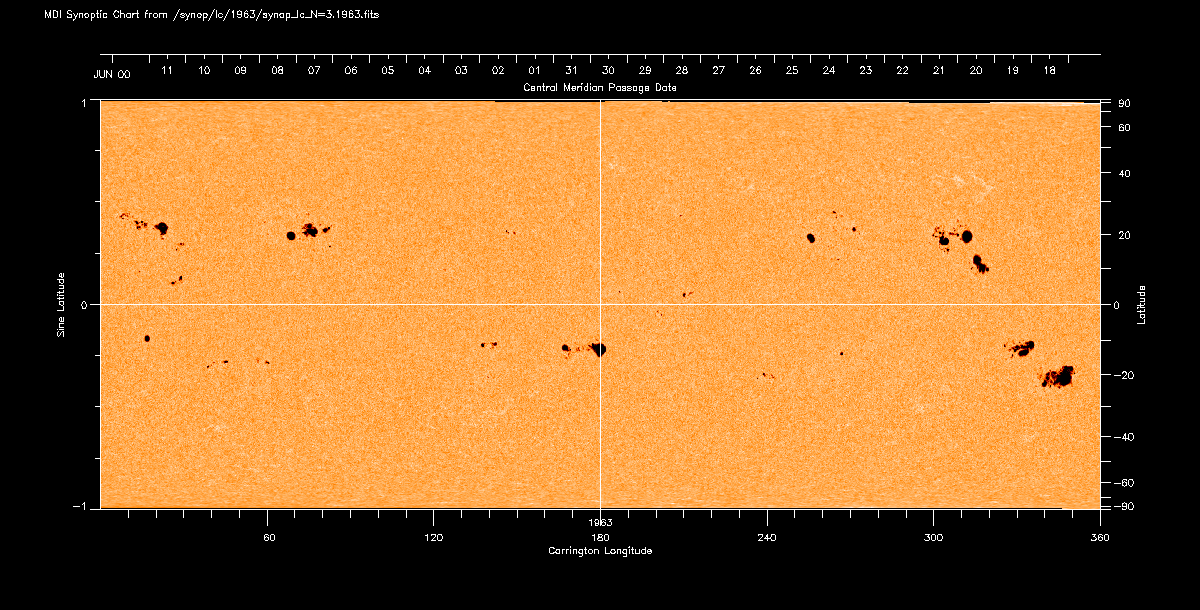Viewport: 1200px width, 610px height.
Task: Click the MDI Synoptic Chart file path title
Action: (x=211, y=15)
